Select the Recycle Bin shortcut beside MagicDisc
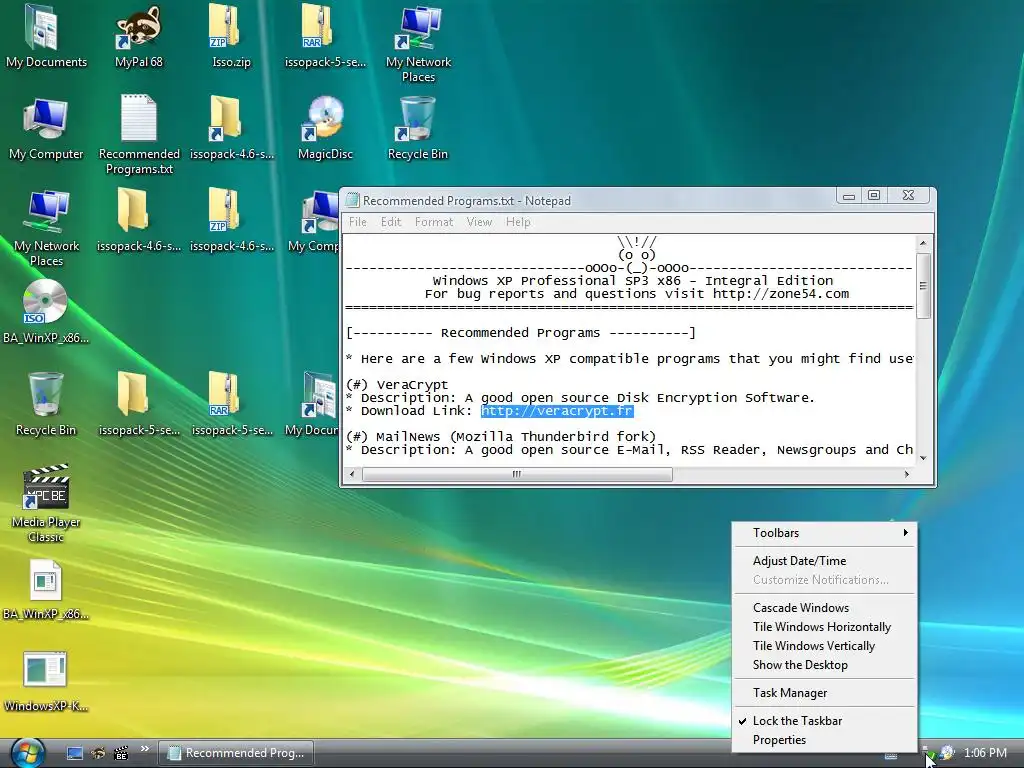 [x=418, y=129]
